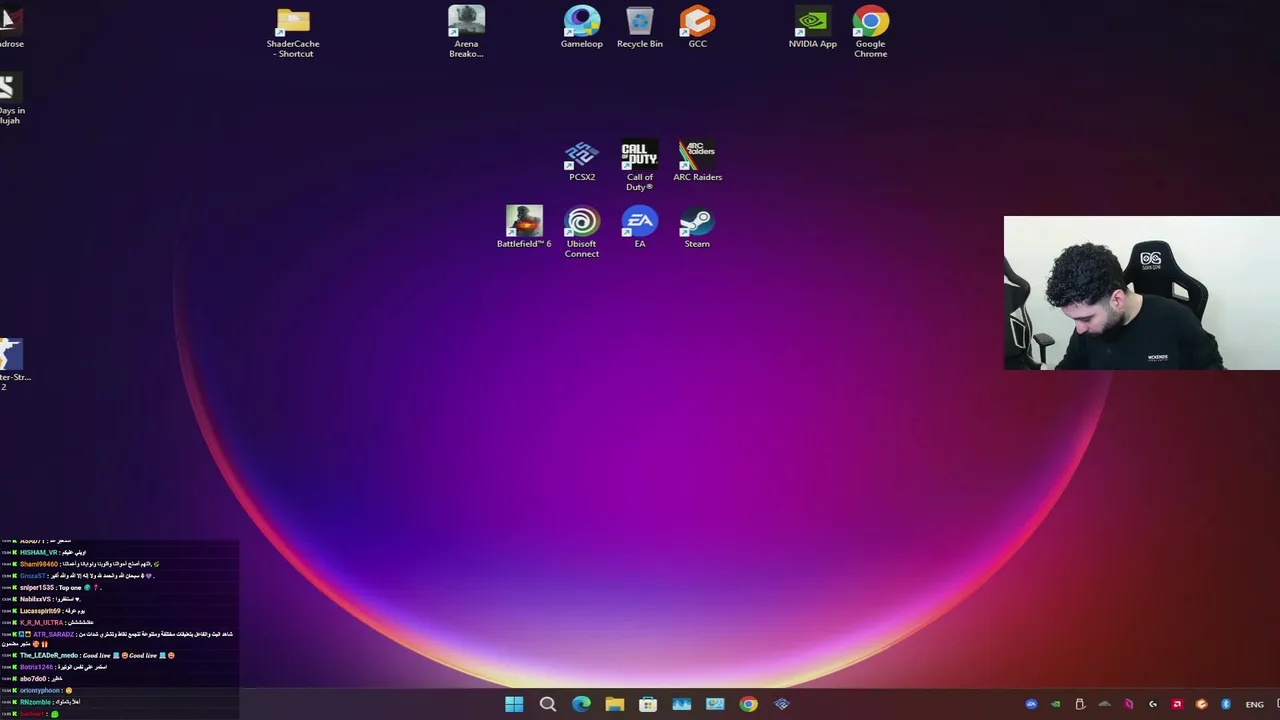The width and height of the screenshot is (1280, 720).
Task: Click username The_LEADeR_medo in chat overlay
Action: 49,656
